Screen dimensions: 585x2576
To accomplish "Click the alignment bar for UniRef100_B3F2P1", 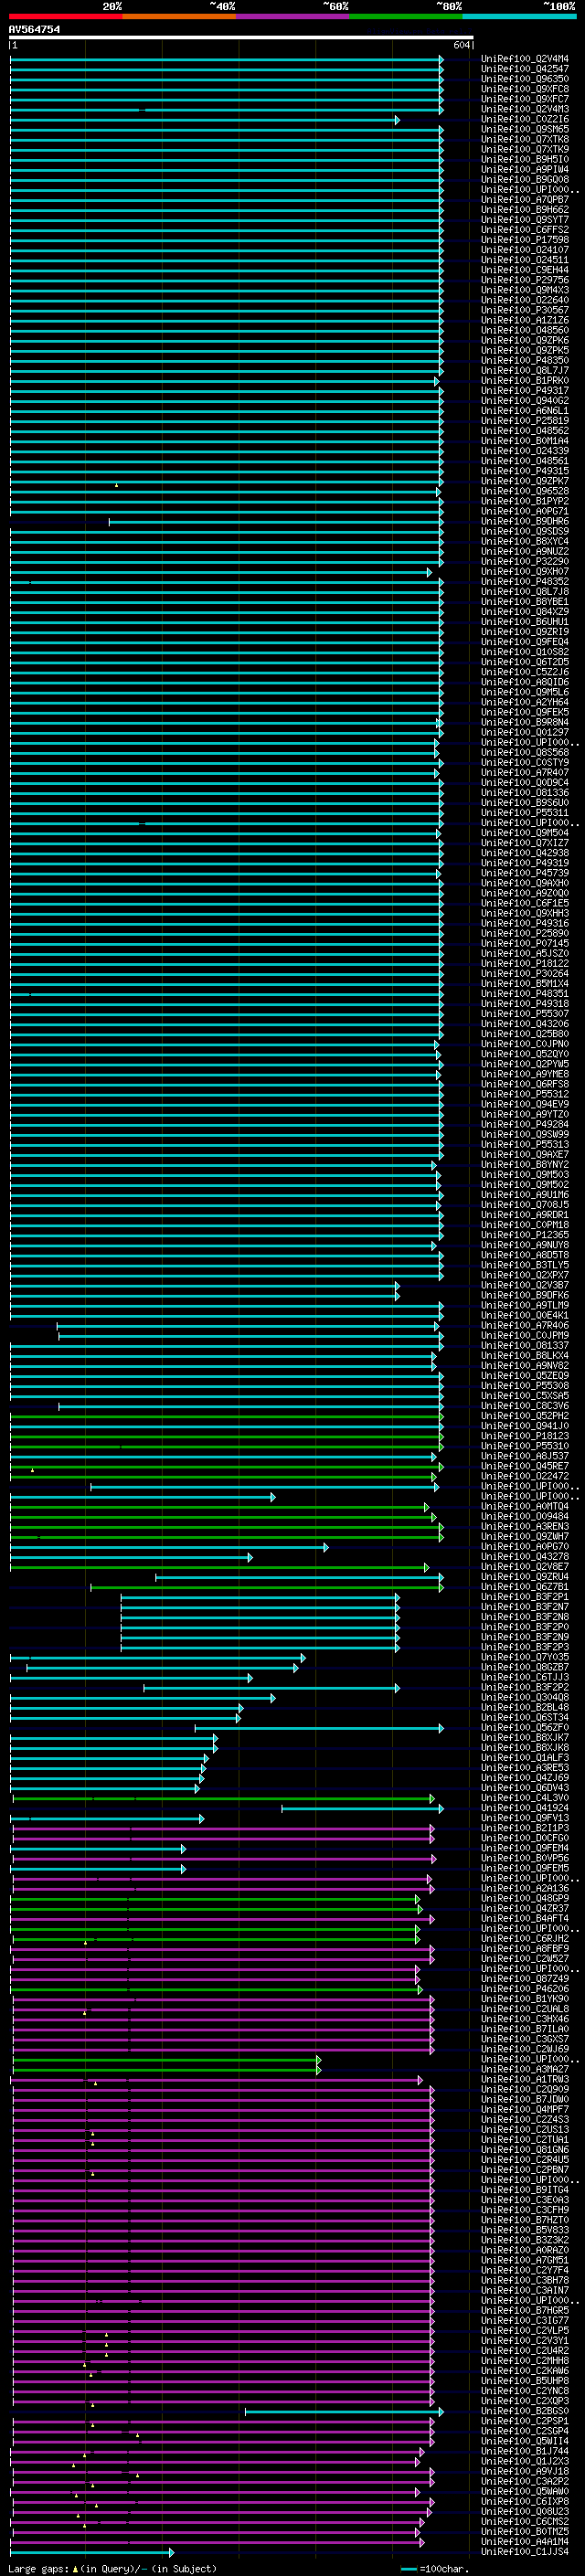I will [x=260, y=1597].
